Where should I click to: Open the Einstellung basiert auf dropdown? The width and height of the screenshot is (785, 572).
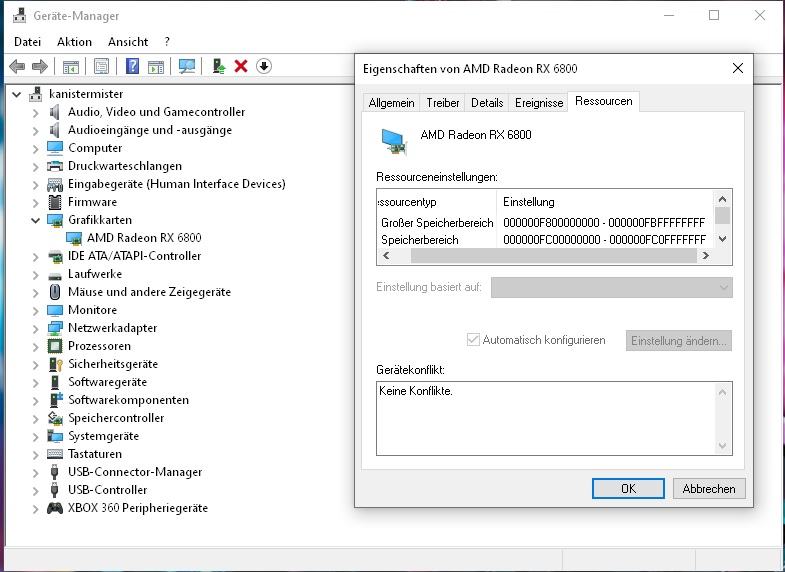[x=612, y=287]
